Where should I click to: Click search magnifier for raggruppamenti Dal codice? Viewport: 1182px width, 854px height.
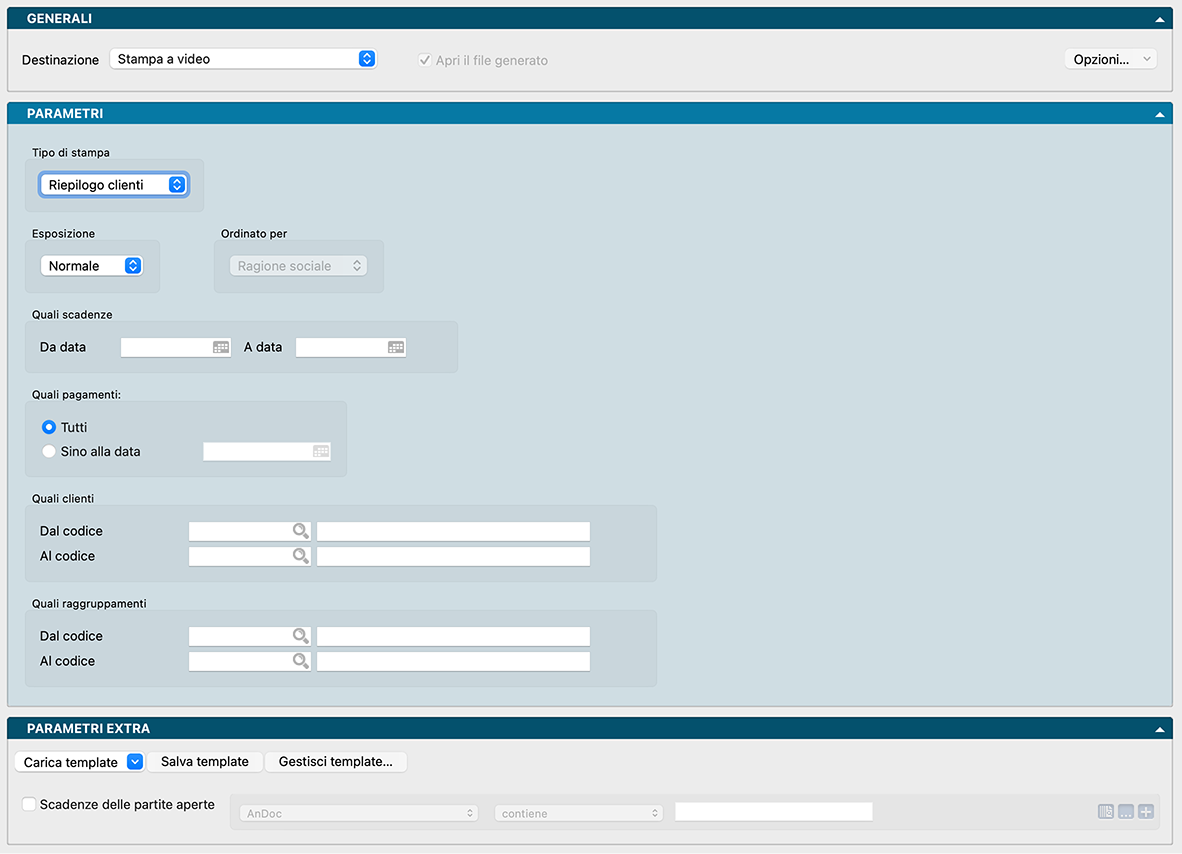pos(300,636)
